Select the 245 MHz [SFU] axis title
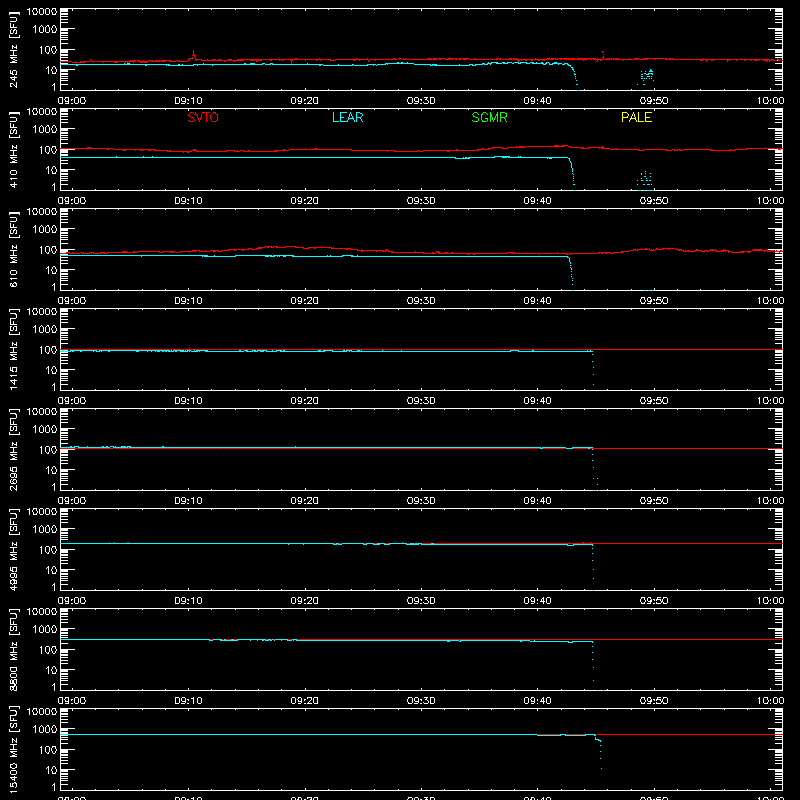Viewport: 800px width, 800px height. [x=13, y=49]
